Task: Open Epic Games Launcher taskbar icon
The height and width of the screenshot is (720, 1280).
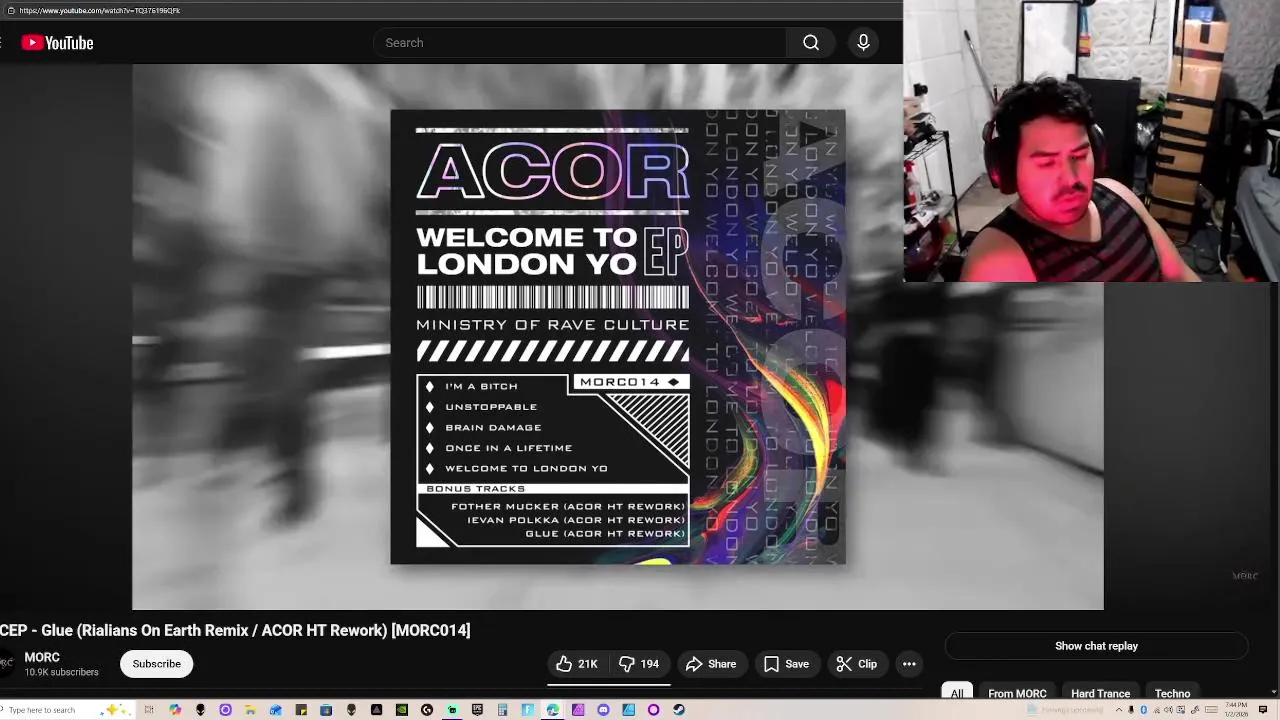Action: [477, 710]
